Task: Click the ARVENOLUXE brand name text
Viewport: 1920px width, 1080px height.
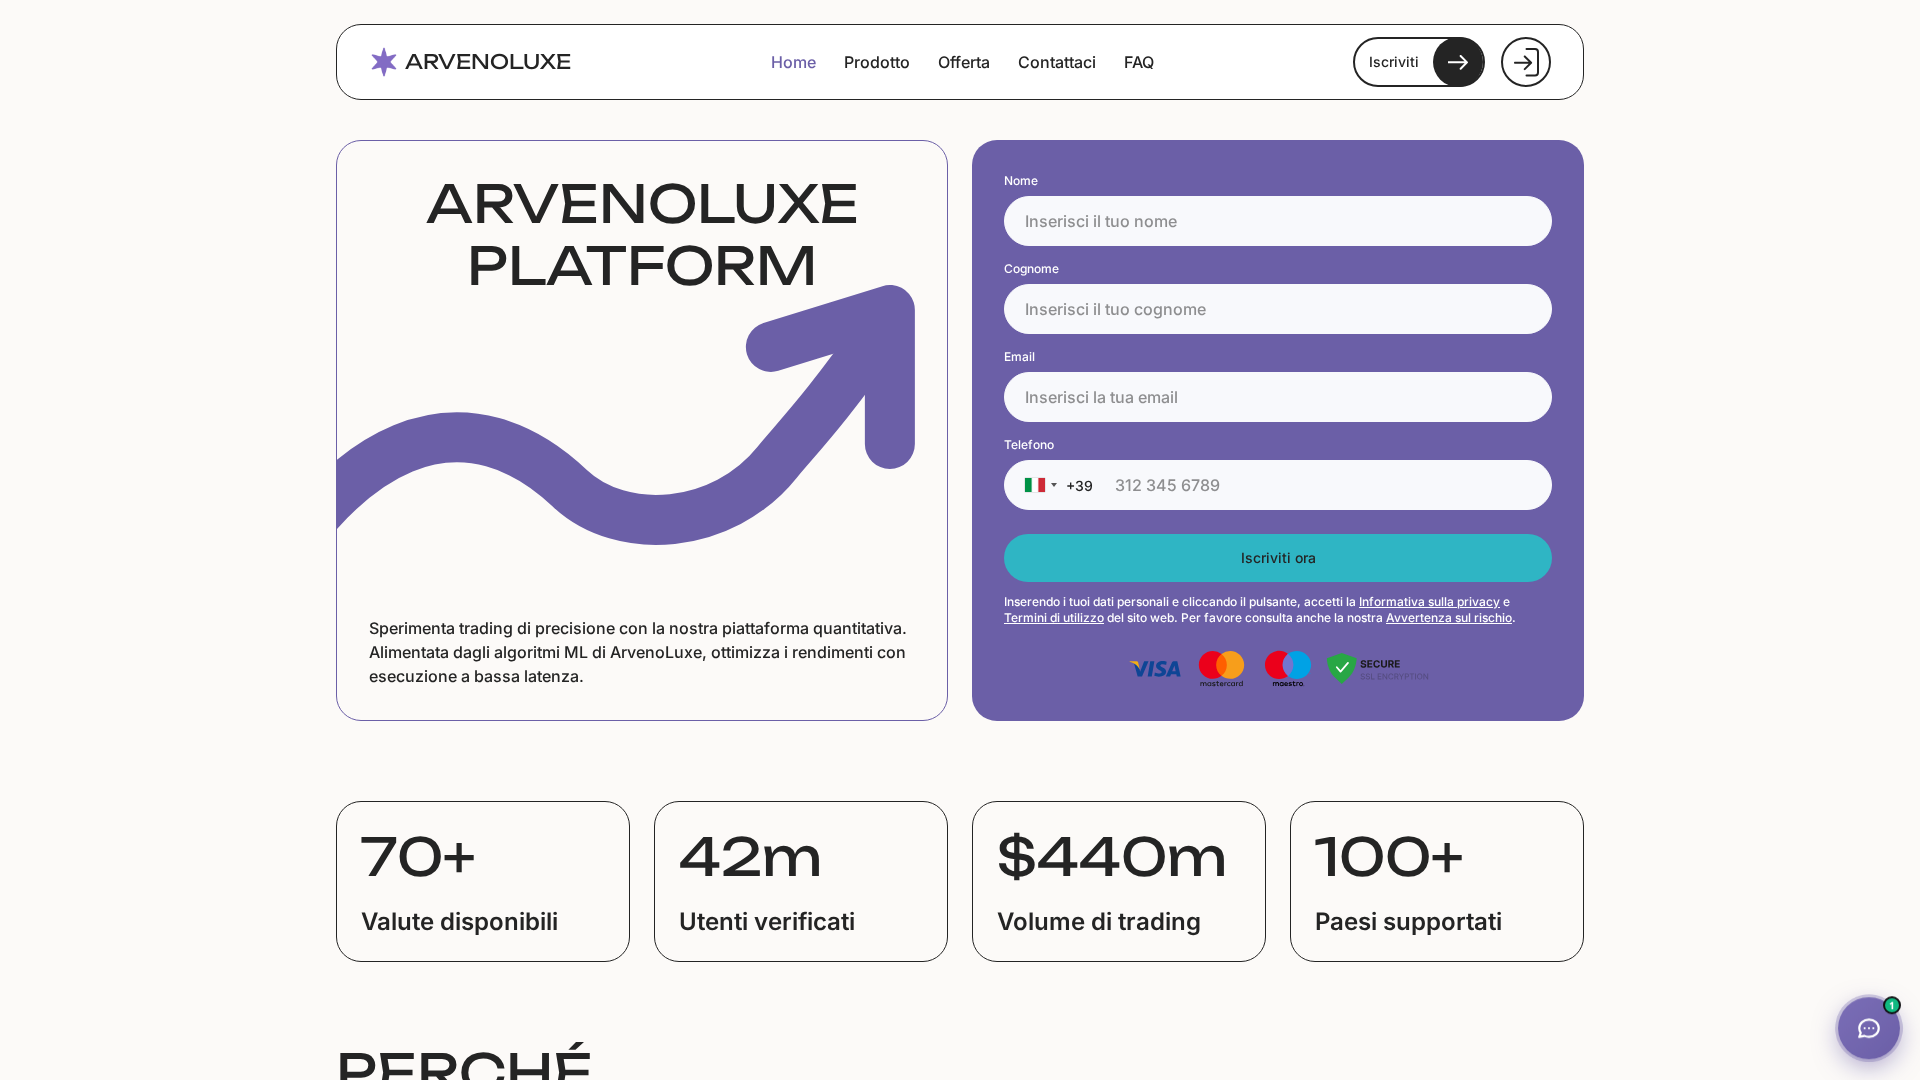Action: pos(488,62)
